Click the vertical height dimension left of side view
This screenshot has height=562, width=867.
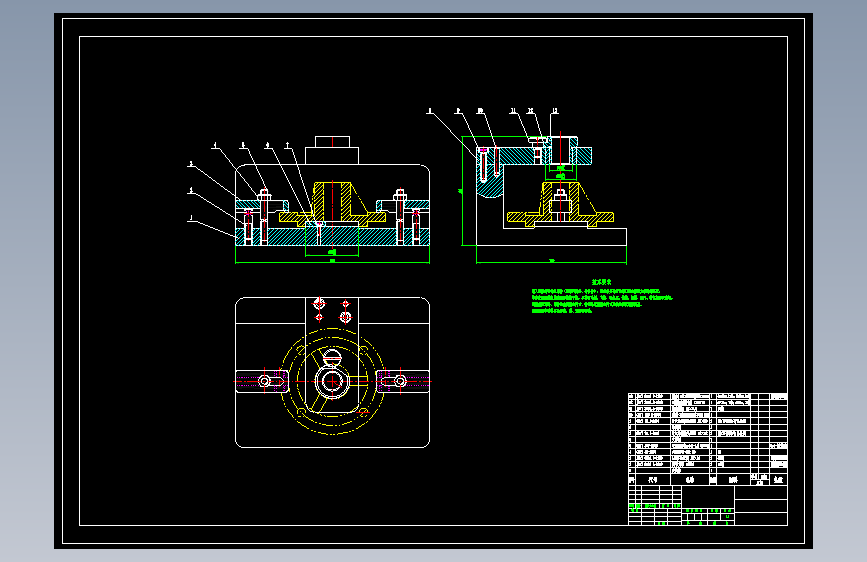(461, 191)
